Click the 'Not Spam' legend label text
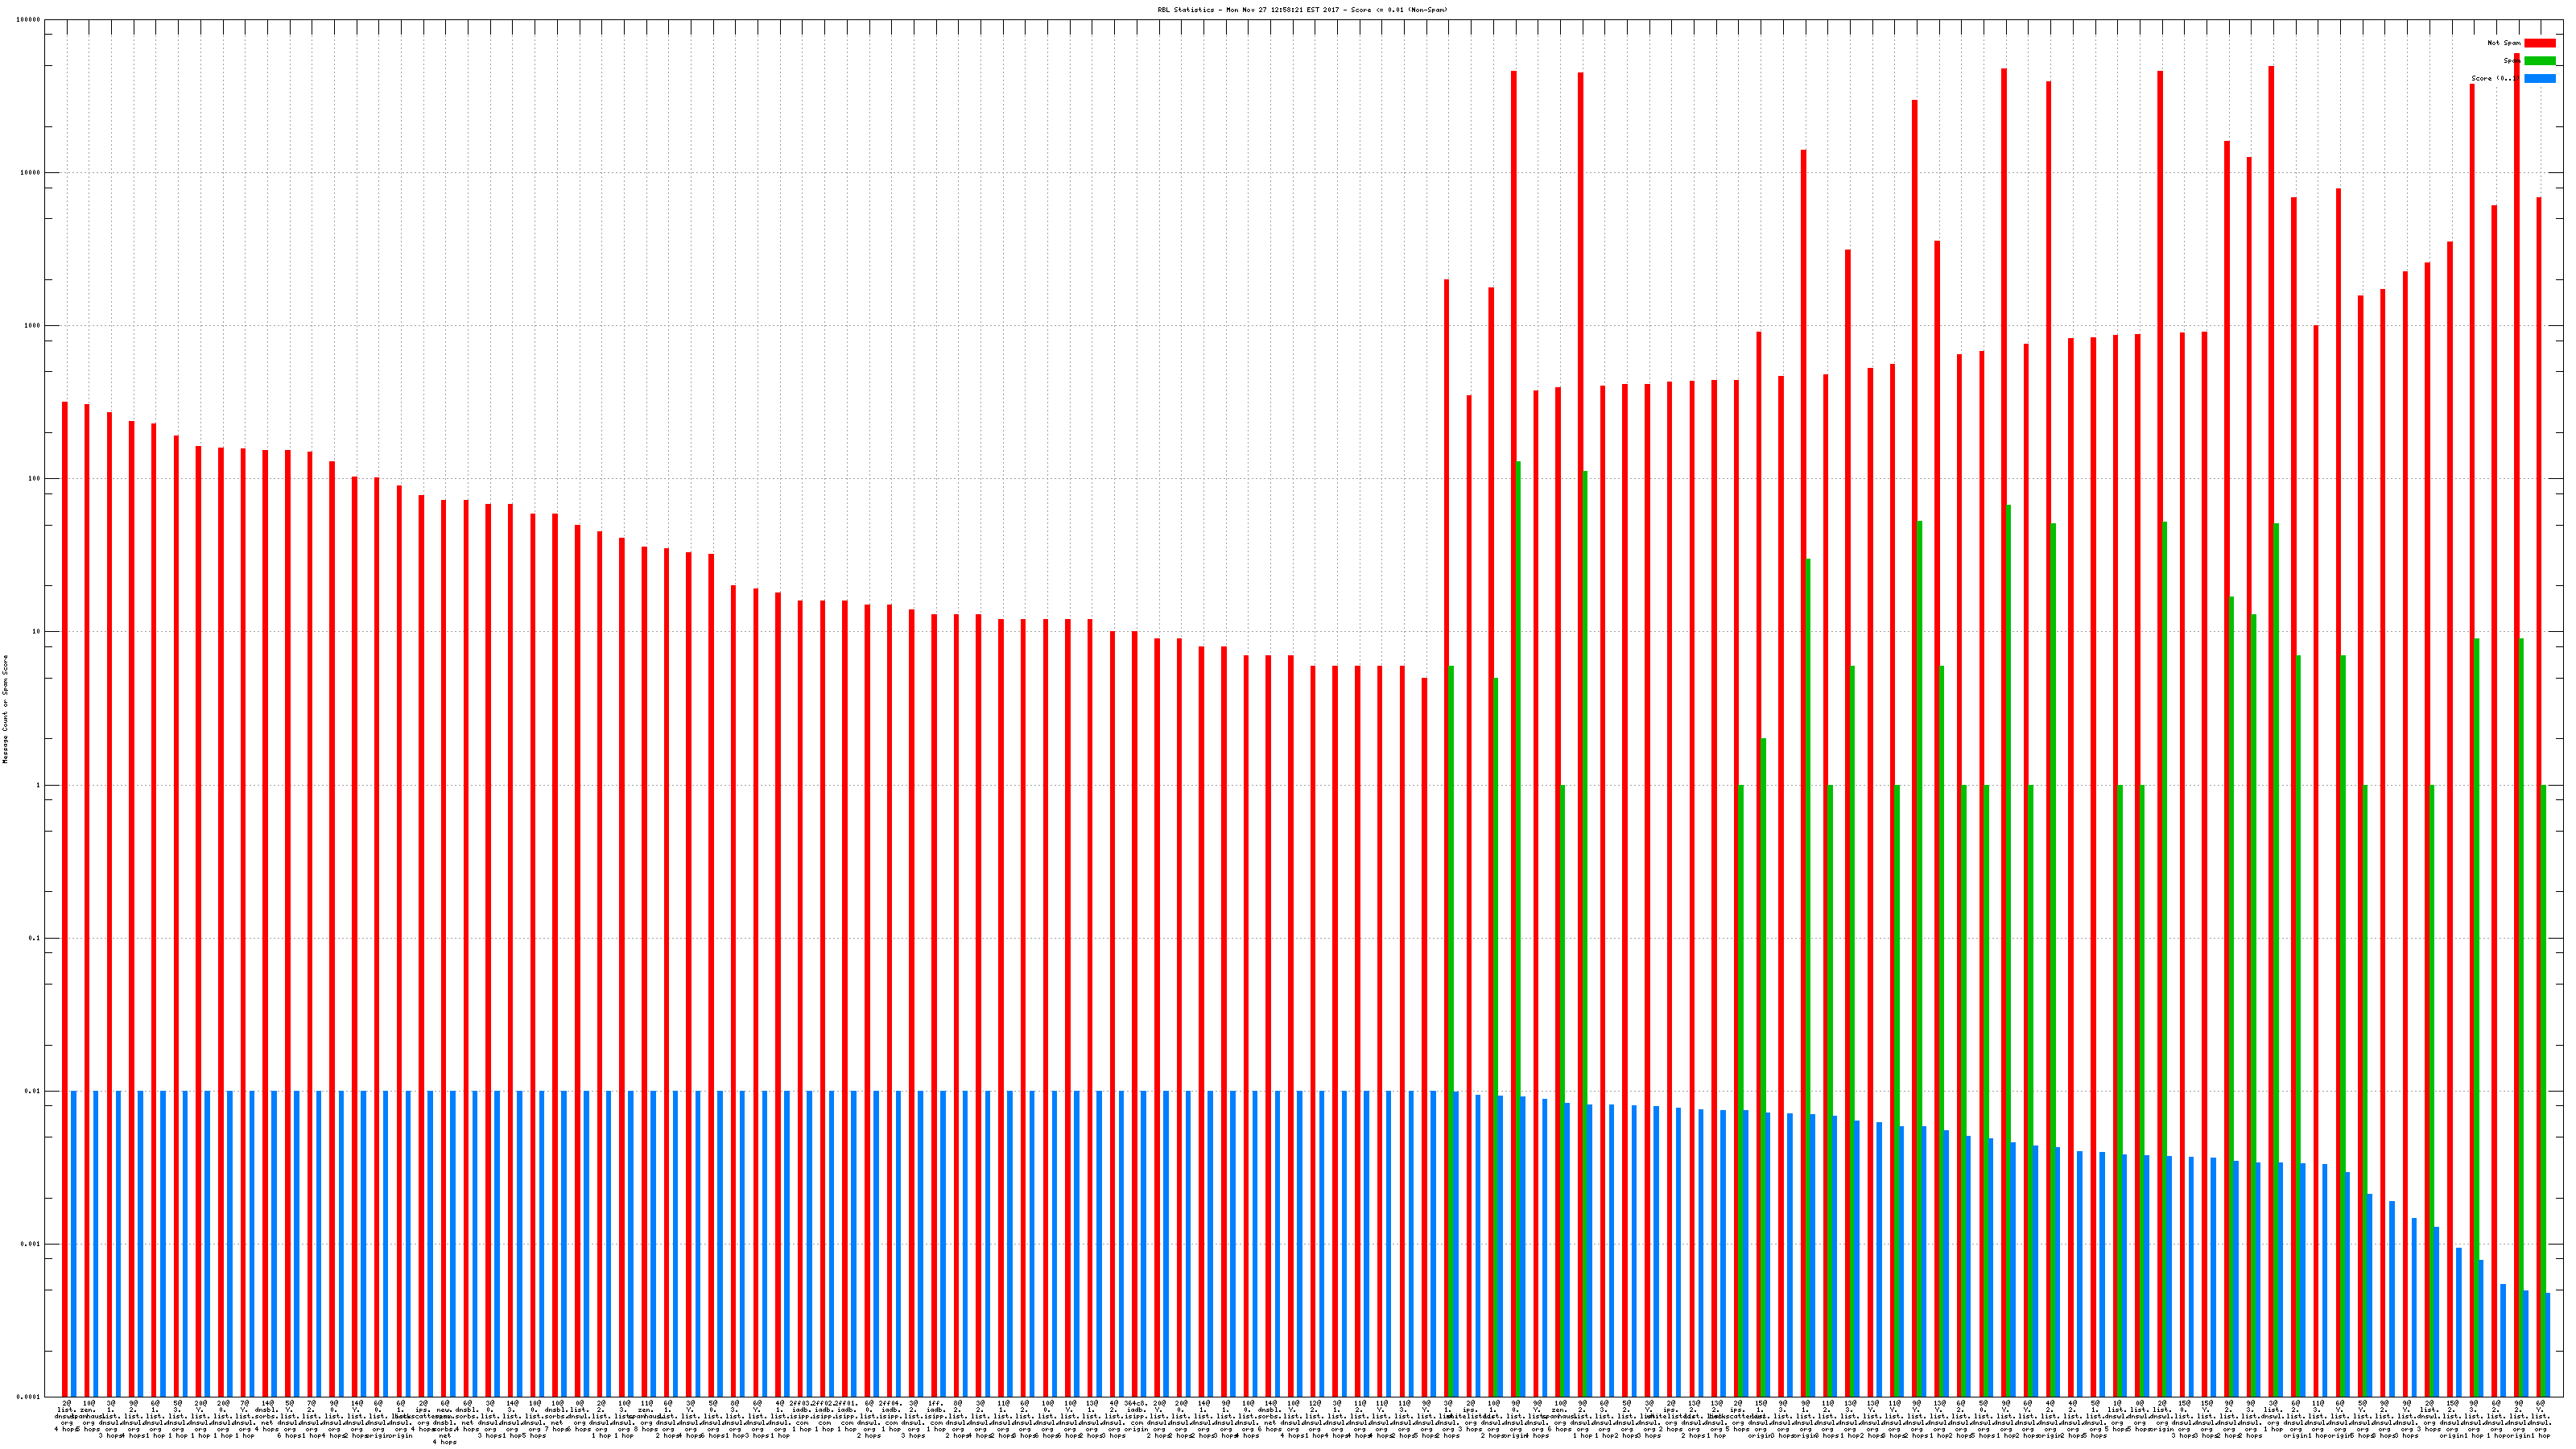 (x=2503, y=43)
